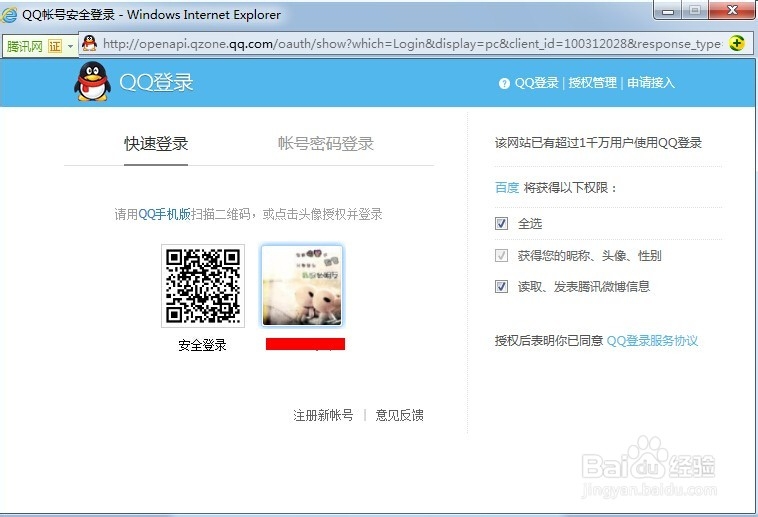The height and width of the screenshot is (517, 758).
Task: Open the dropdown arrow next to 证
Action: point(71,46)
